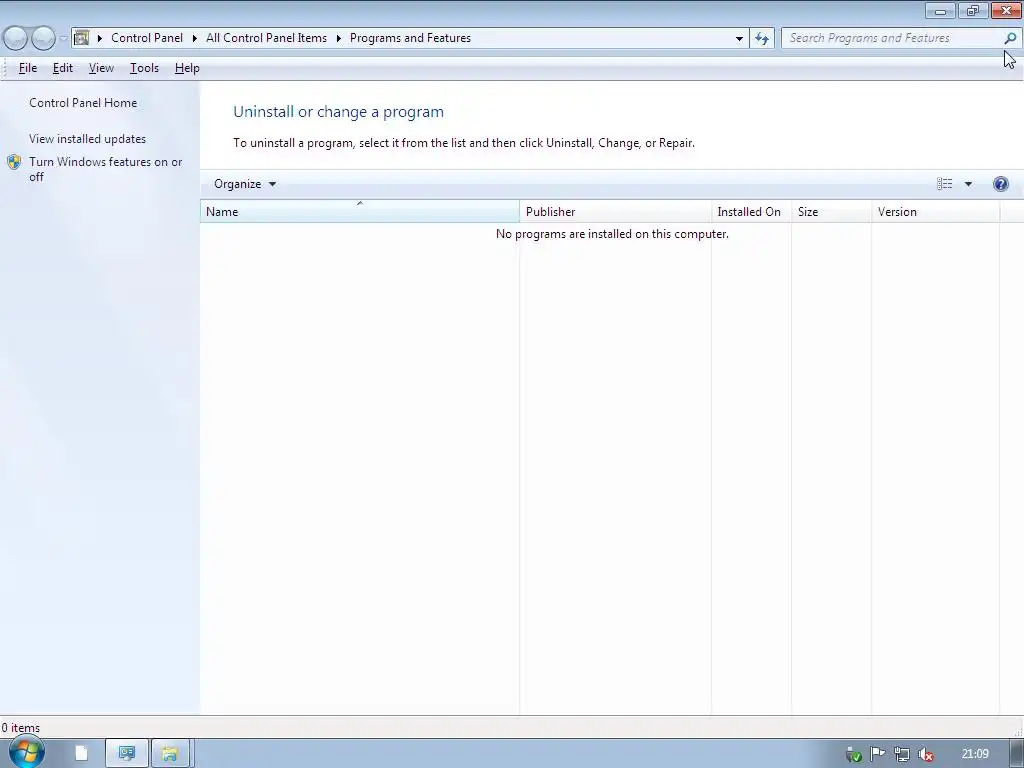The width and height of the screenshot is (1024, 768).
Task: Go to Control Panel Home
Action: pos(83,103)
